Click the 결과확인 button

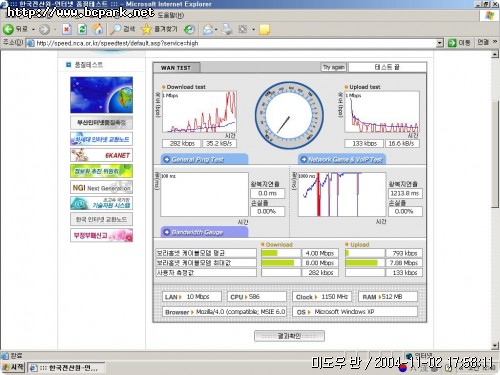[x=289, y=336]
